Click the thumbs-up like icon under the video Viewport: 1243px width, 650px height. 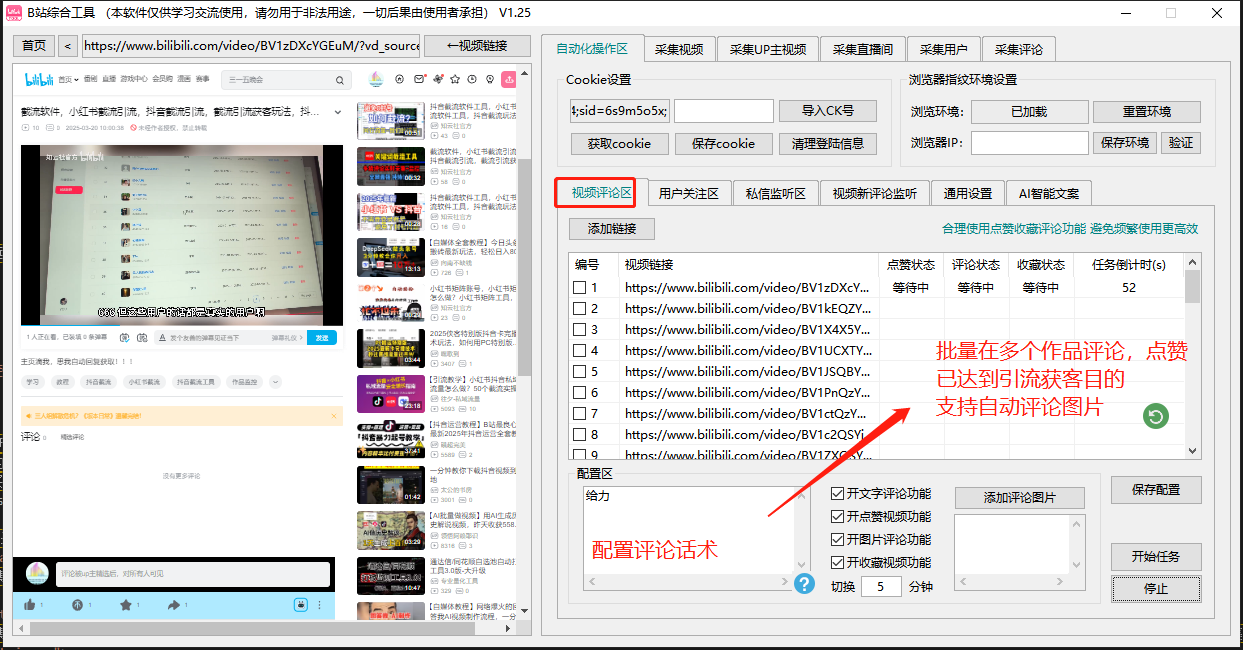(x=30, y=605)
